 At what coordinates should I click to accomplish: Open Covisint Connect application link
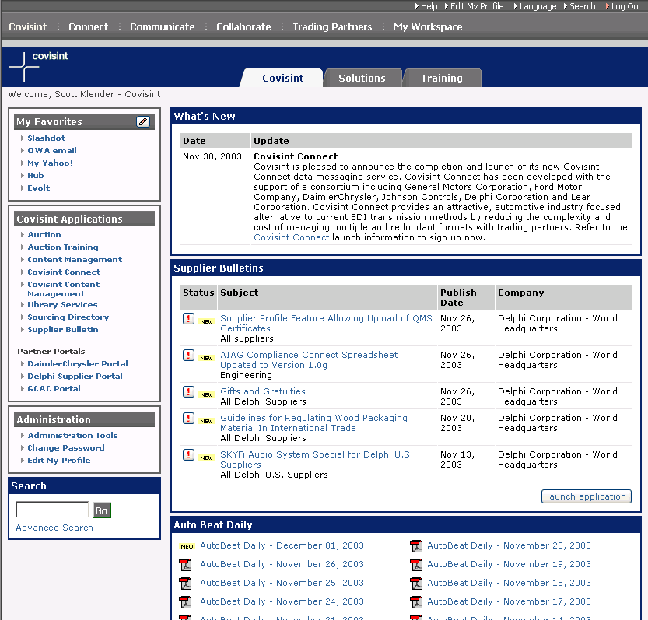[64, 272]
